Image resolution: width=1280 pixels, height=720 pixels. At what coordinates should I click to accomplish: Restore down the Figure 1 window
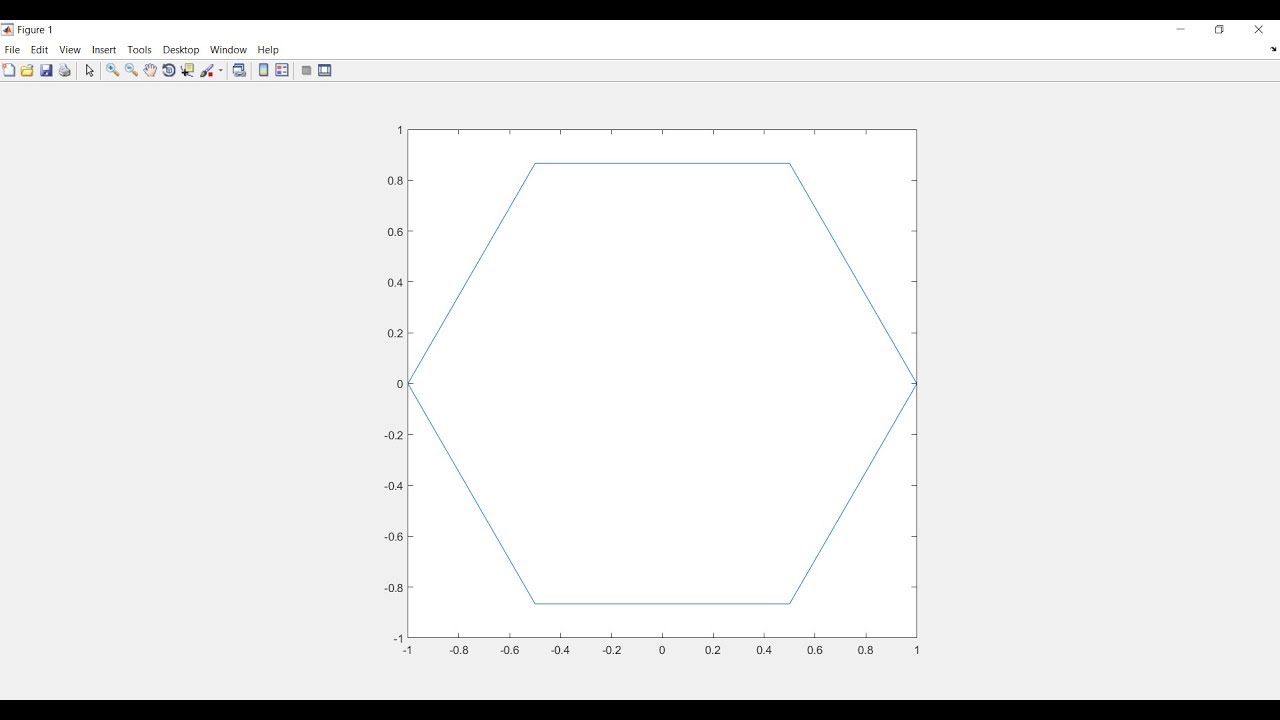[x=1219, y=30]
